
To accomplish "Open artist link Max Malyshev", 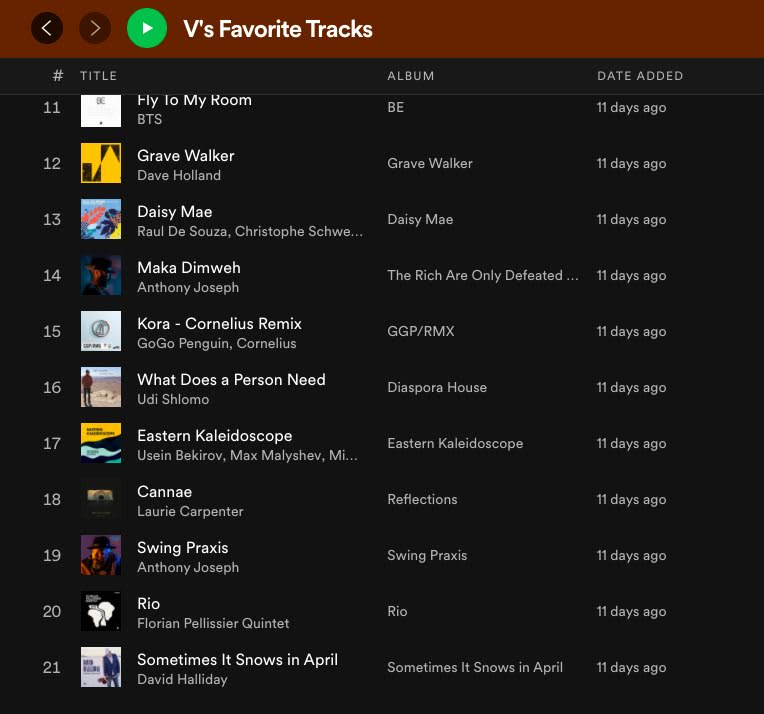I will (276, 456).
